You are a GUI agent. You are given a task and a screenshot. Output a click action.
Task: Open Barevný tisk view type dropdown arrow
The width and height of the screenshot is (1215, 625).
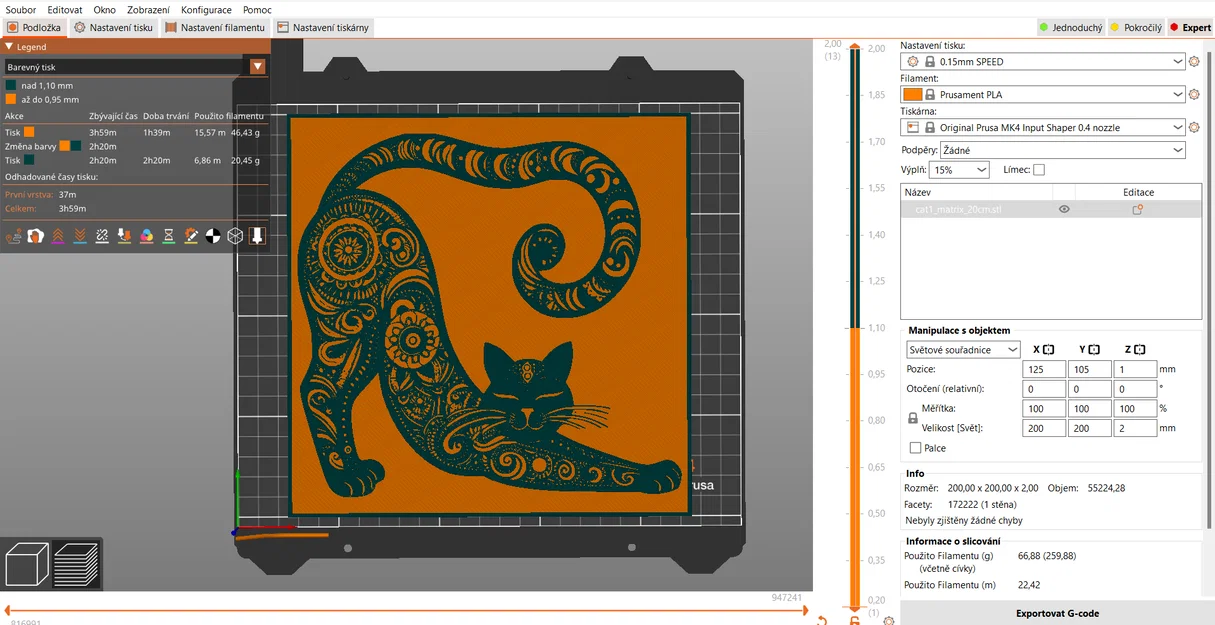pyautogui.click(x=258, y=67)
